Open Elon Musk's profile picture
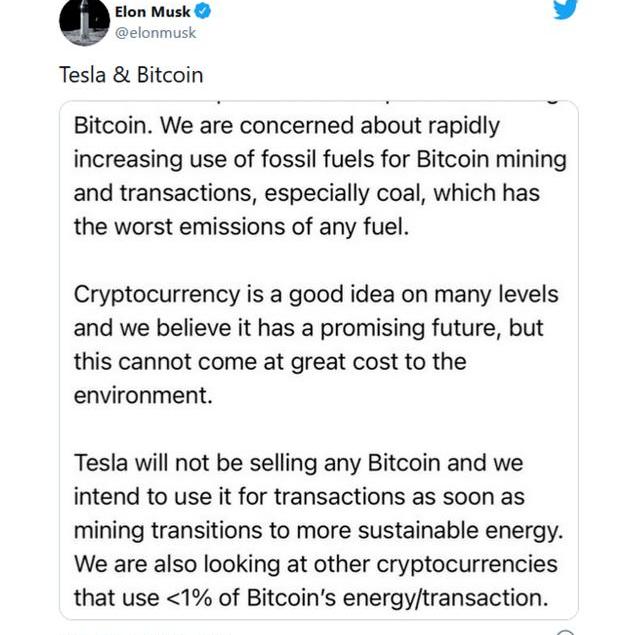This screenshot has width=640, height=635. pos(84,21)
